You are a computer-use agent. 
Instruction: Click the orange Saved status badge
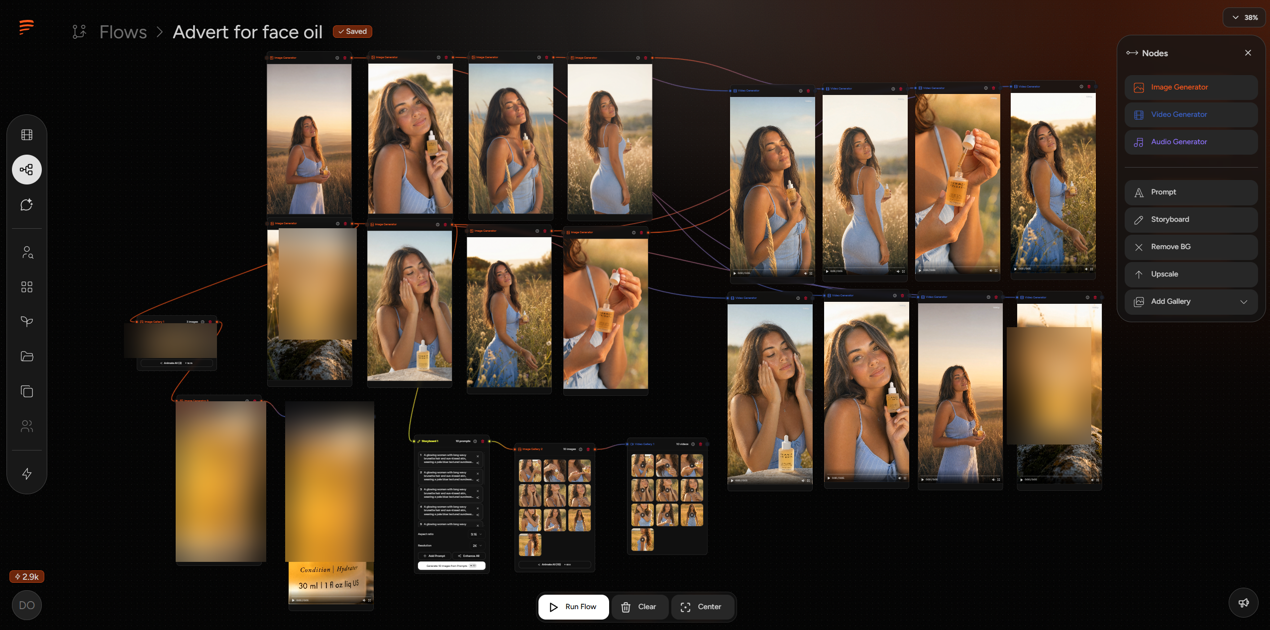(x=352, y=32)
